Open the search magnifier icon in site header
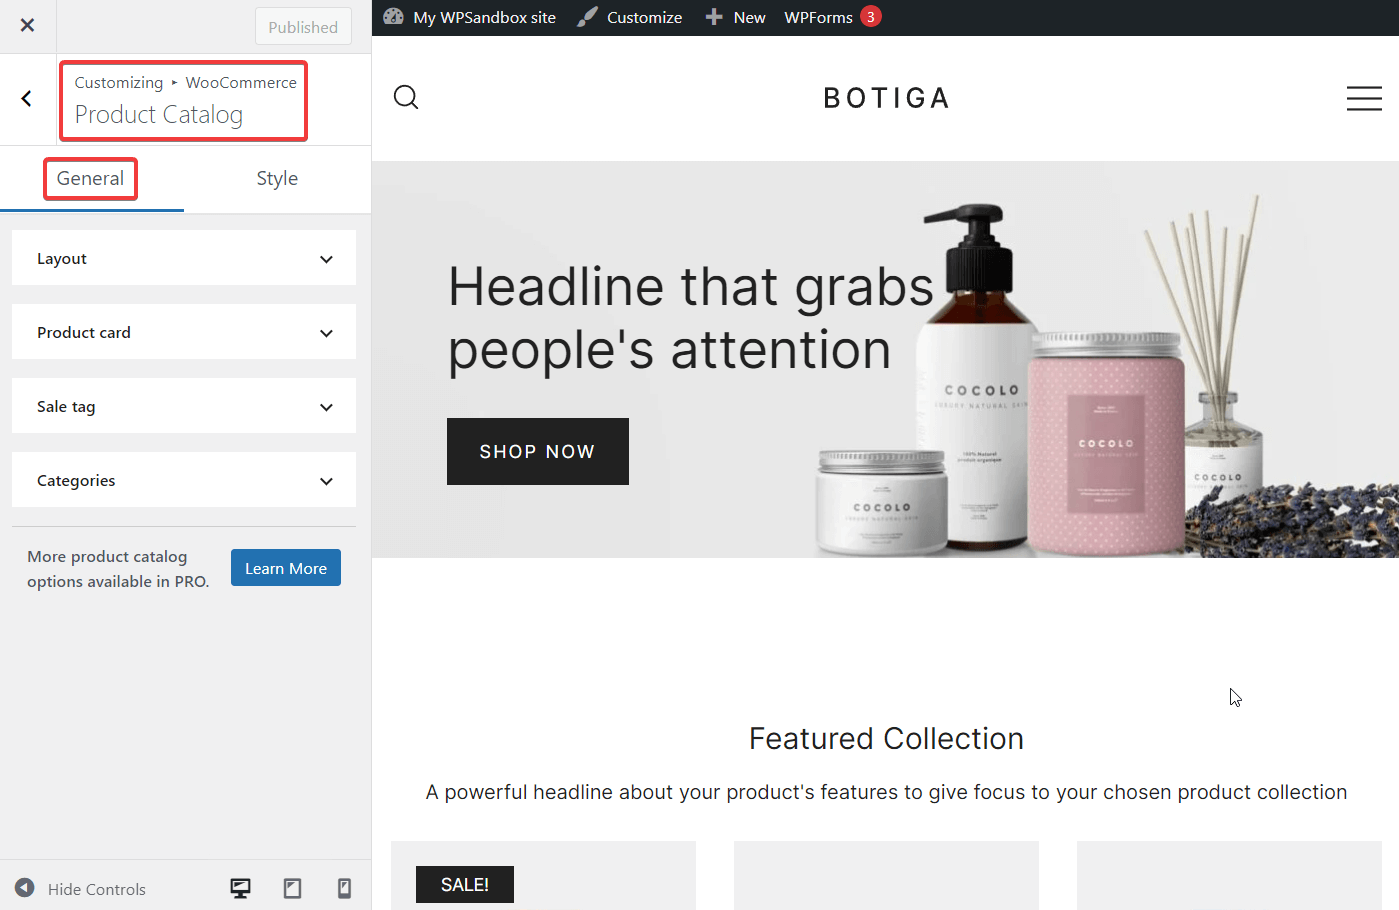 406,97
